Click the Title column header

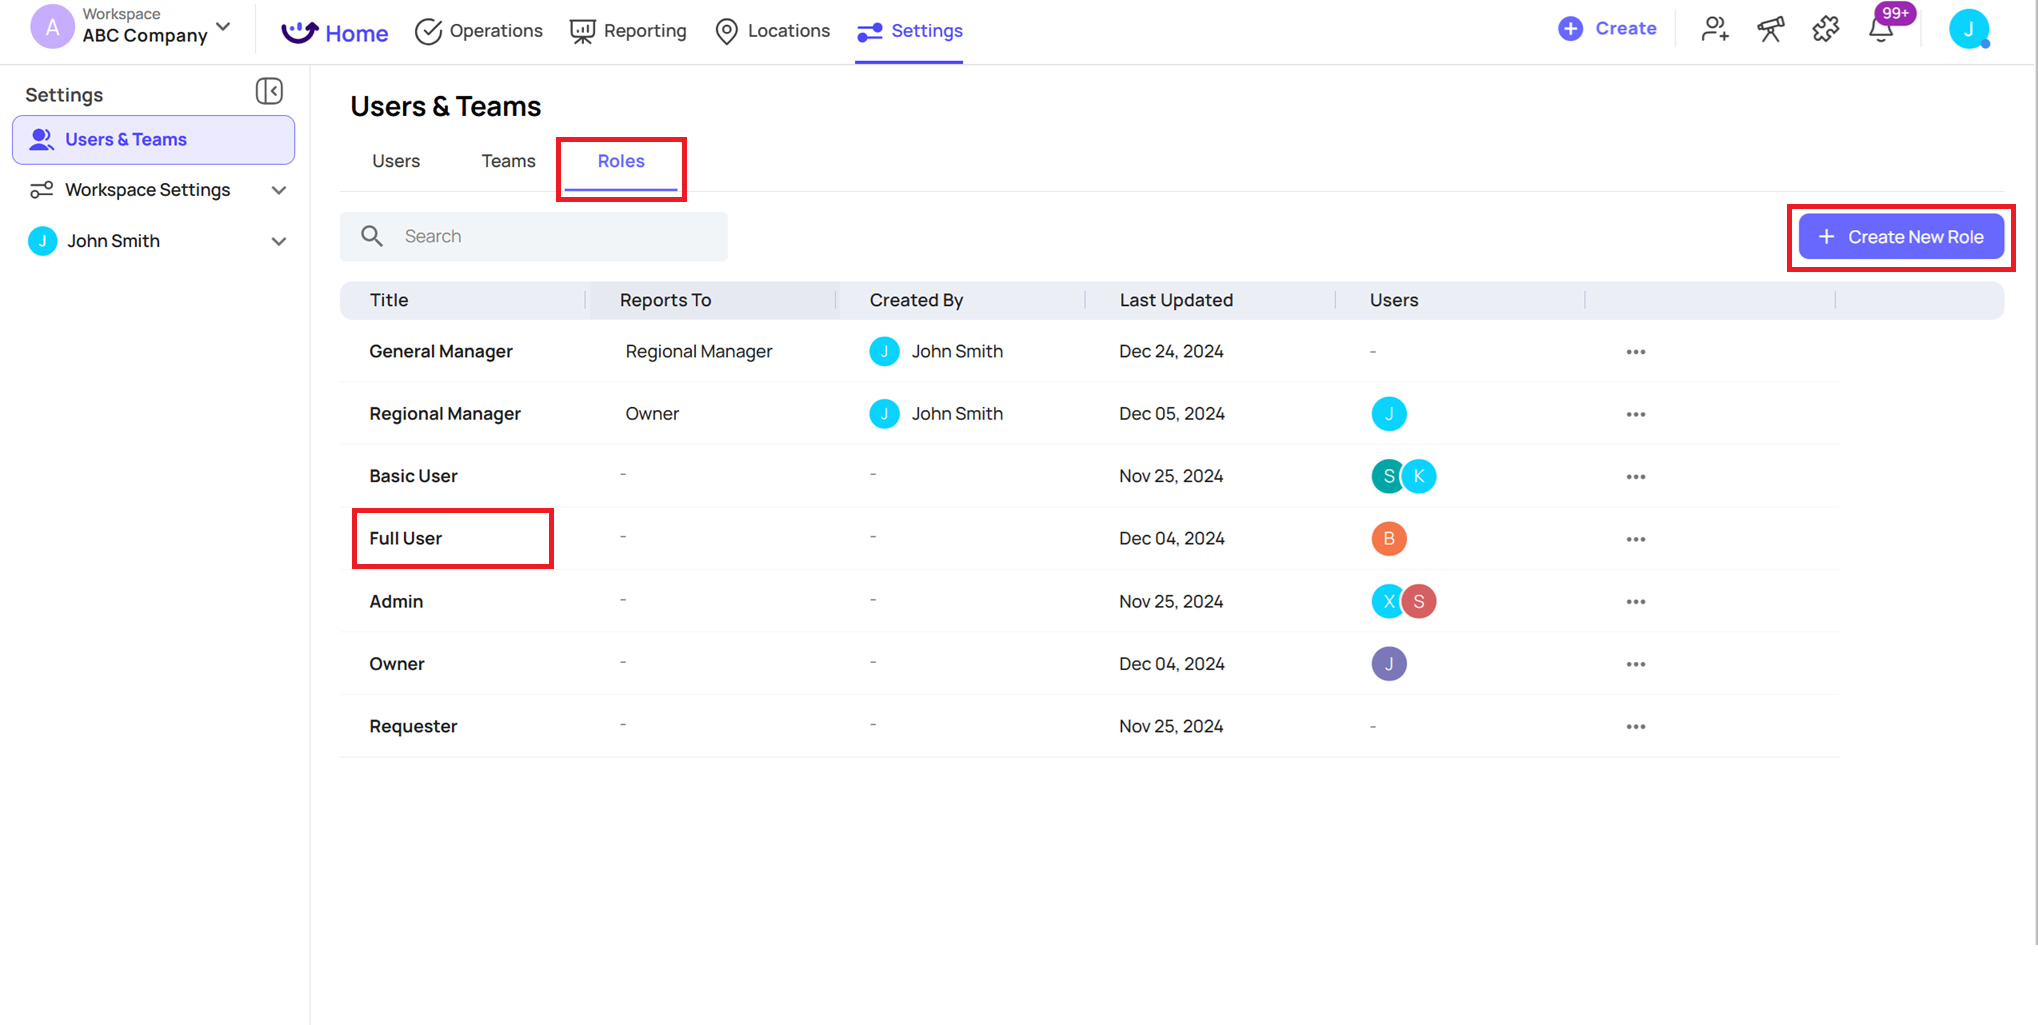(x=389, y=300)
